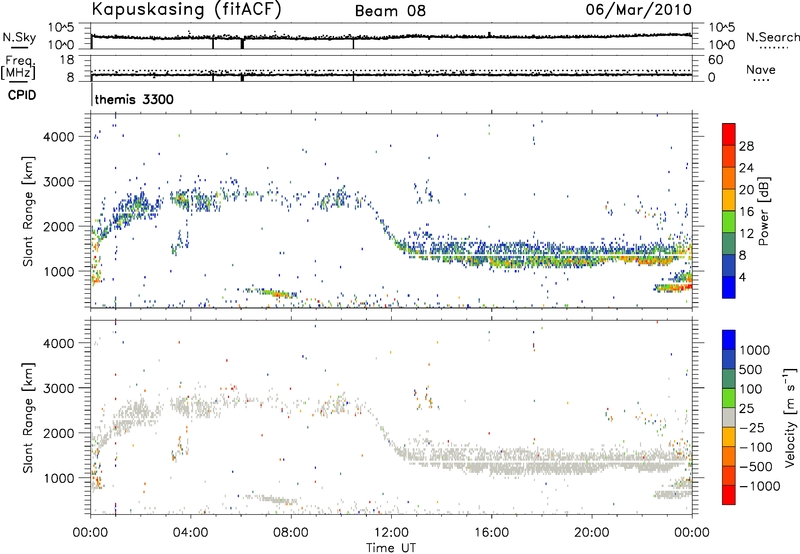
Task: Click the '-1000' tick on Velocity colorbar
Action: coord(759,486)
